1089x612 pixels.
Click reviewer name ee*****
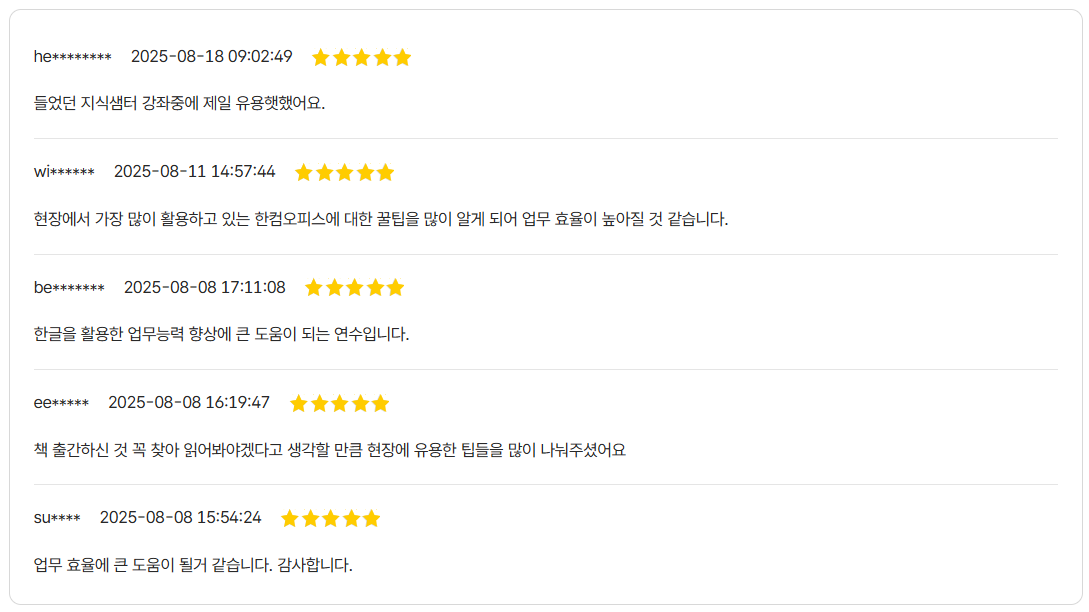tap(61, 402)
